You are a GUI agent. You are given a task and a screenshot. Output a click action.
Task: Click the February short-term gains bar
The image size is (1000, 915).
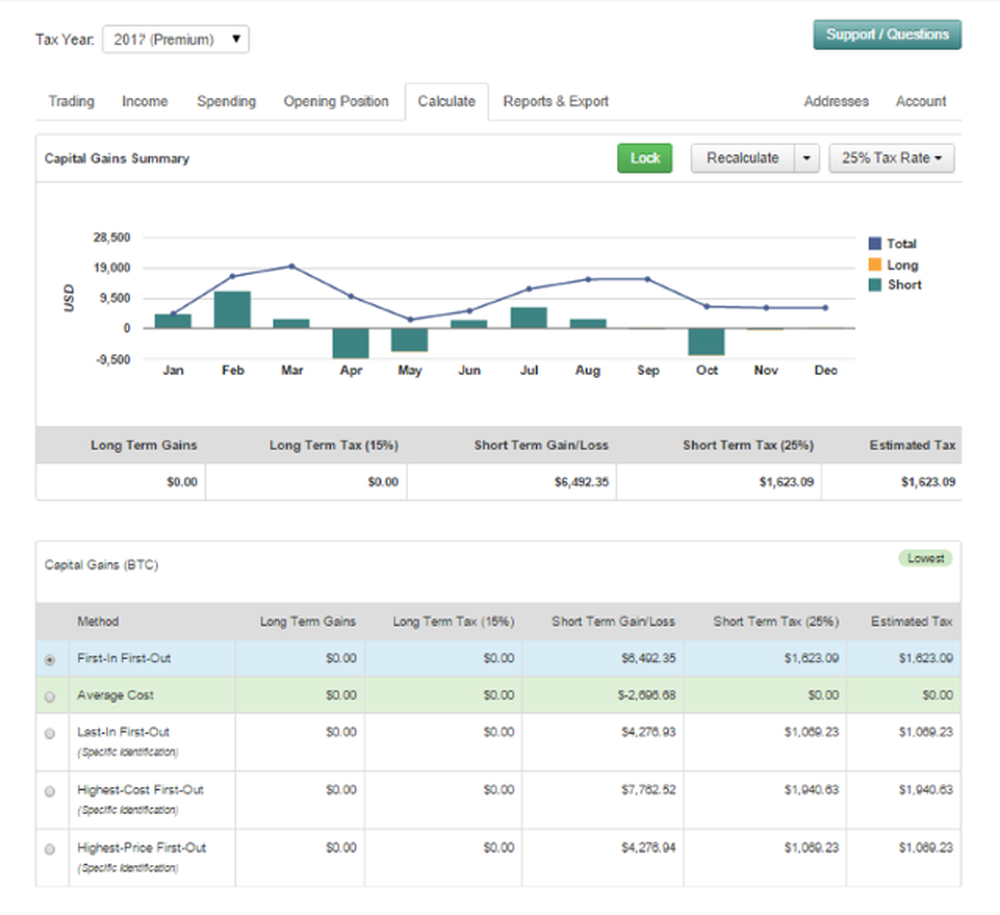pyautogui.click(x=232, y=310)
